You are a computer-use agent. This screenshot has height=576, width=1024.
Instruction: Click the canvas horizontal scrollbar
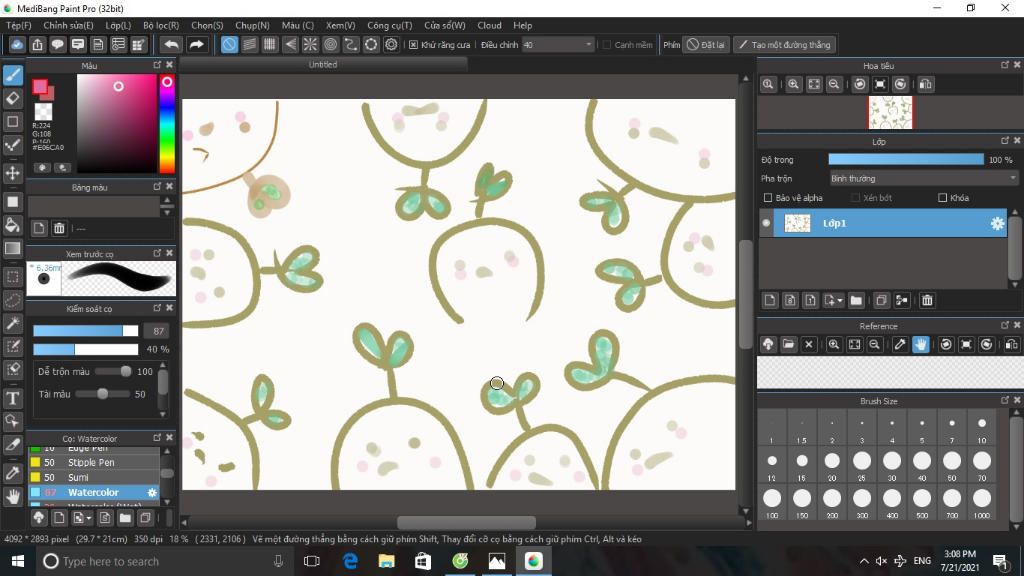click(x=466, y=522)
